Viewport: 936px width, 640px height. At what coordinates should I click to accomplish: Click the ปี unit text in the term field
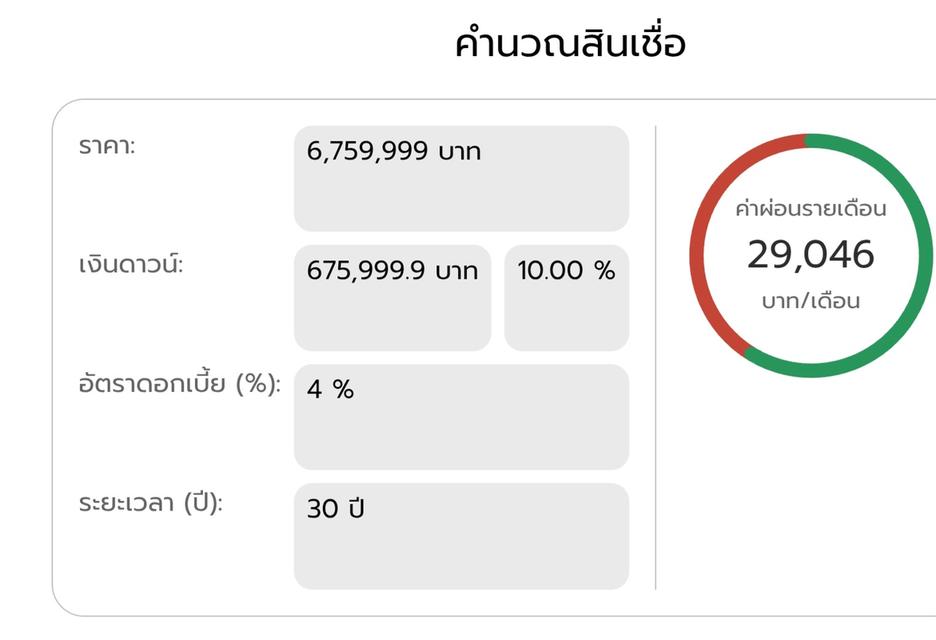point(357,508)
